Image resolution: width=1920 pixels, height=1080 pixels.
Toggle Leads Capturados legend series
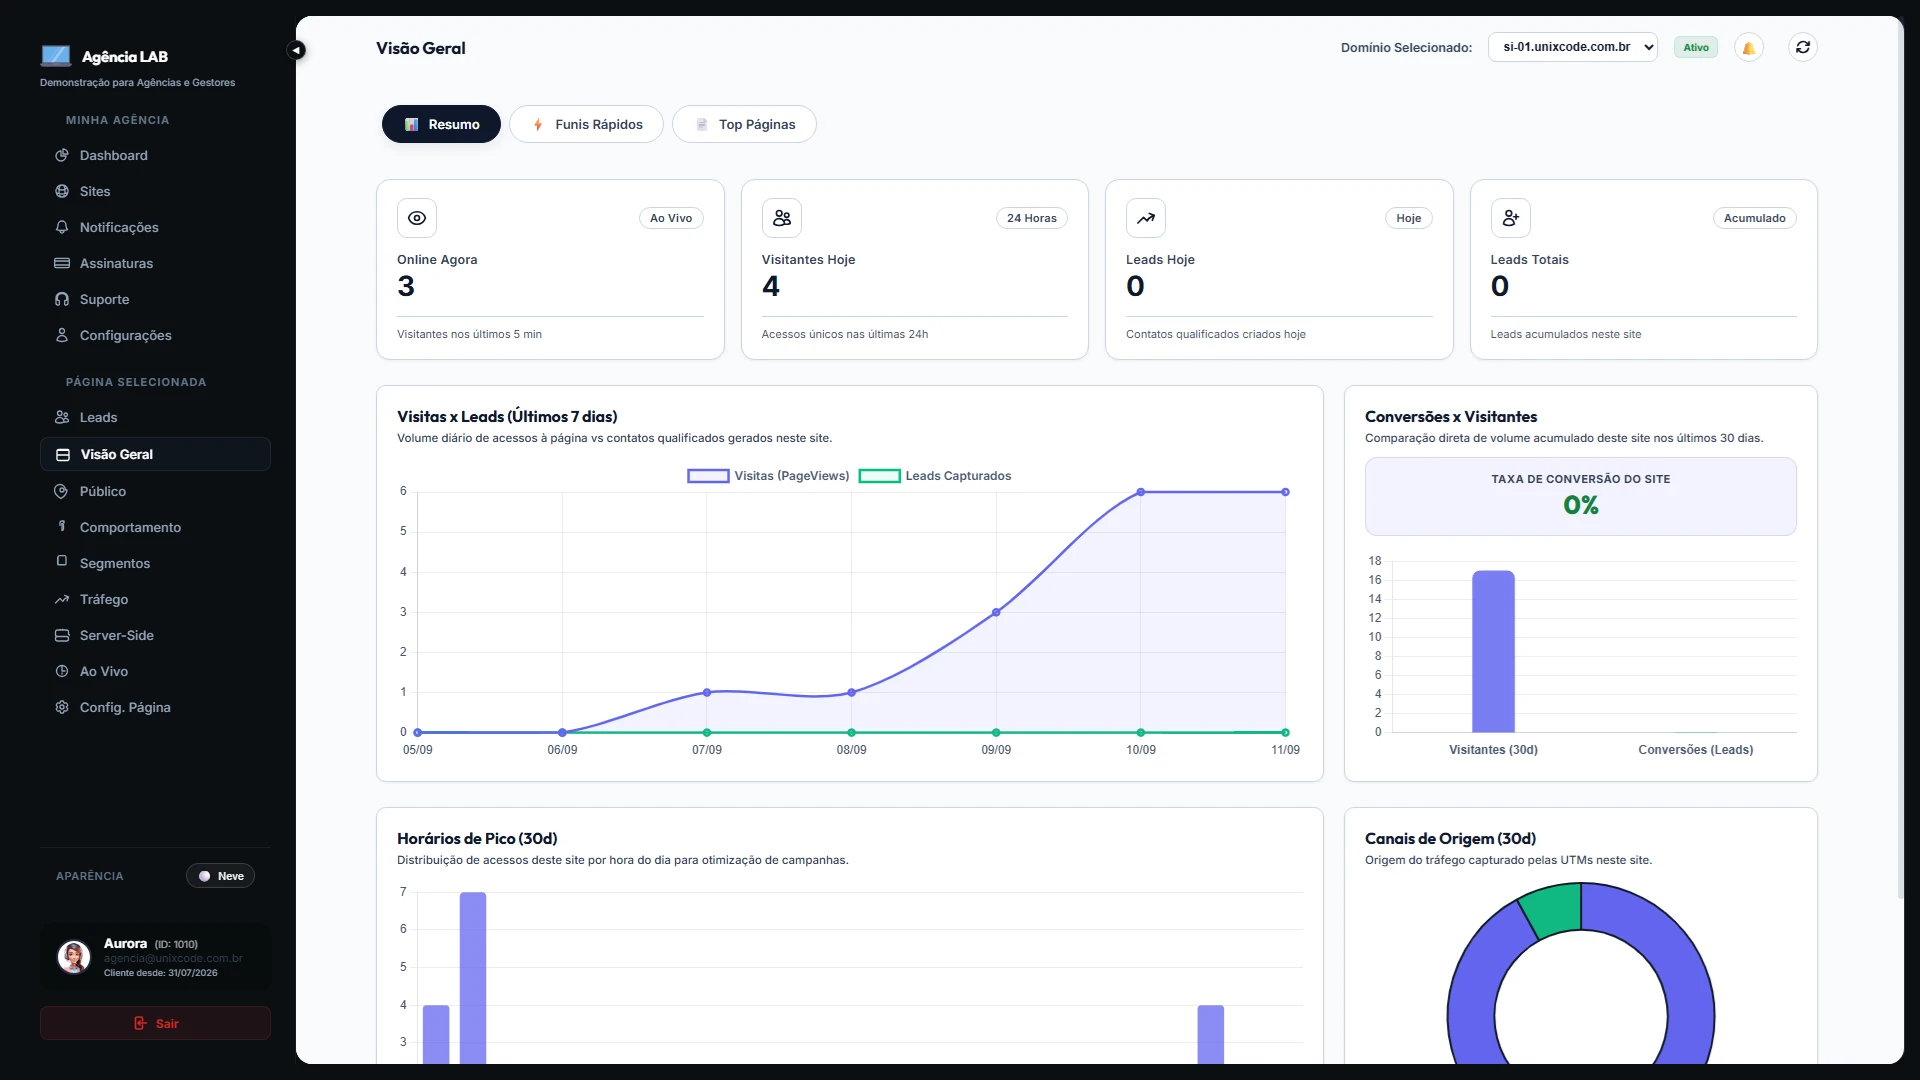click(935, 476)
